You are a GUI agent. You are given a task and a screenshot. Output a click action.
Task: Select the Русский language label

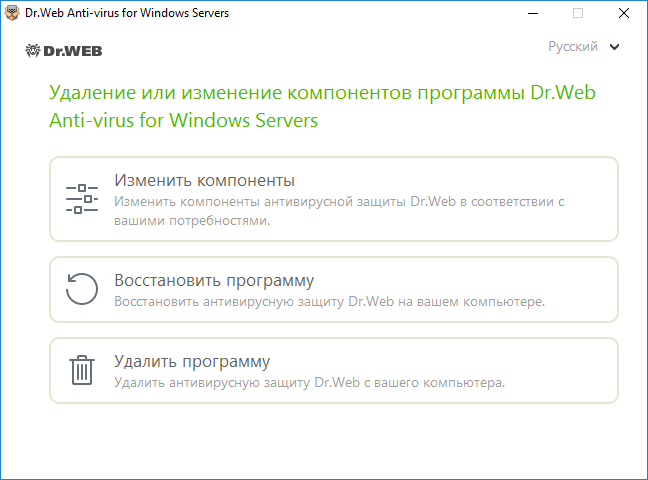[x=573, y=46]
